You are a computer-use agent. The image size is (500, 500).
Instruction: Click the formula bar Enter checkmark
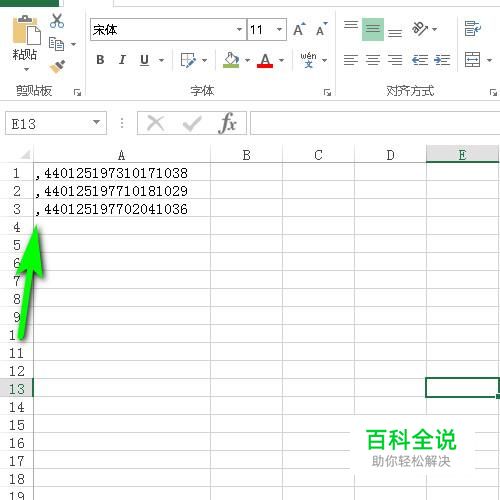tap(192, 123)
